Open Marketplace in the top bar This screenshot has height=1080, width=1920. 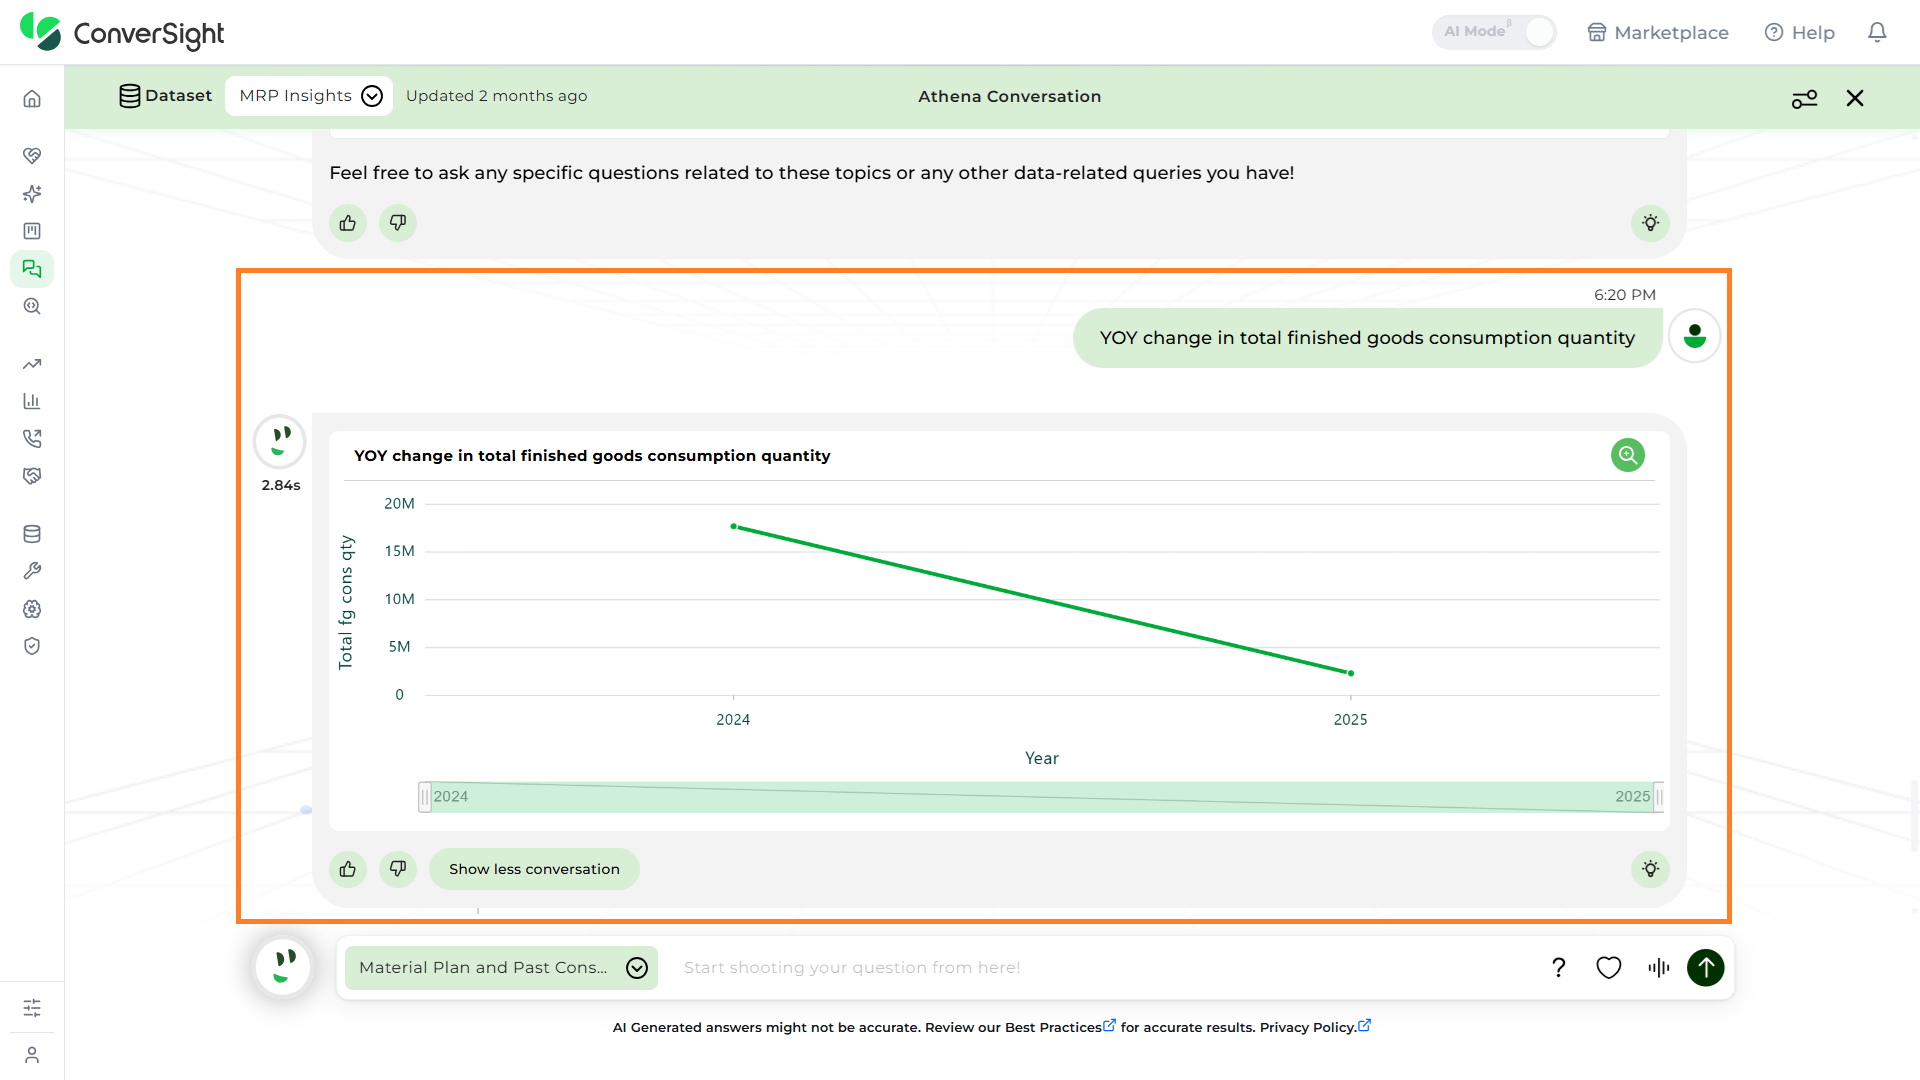click(x=1657, y=33)
